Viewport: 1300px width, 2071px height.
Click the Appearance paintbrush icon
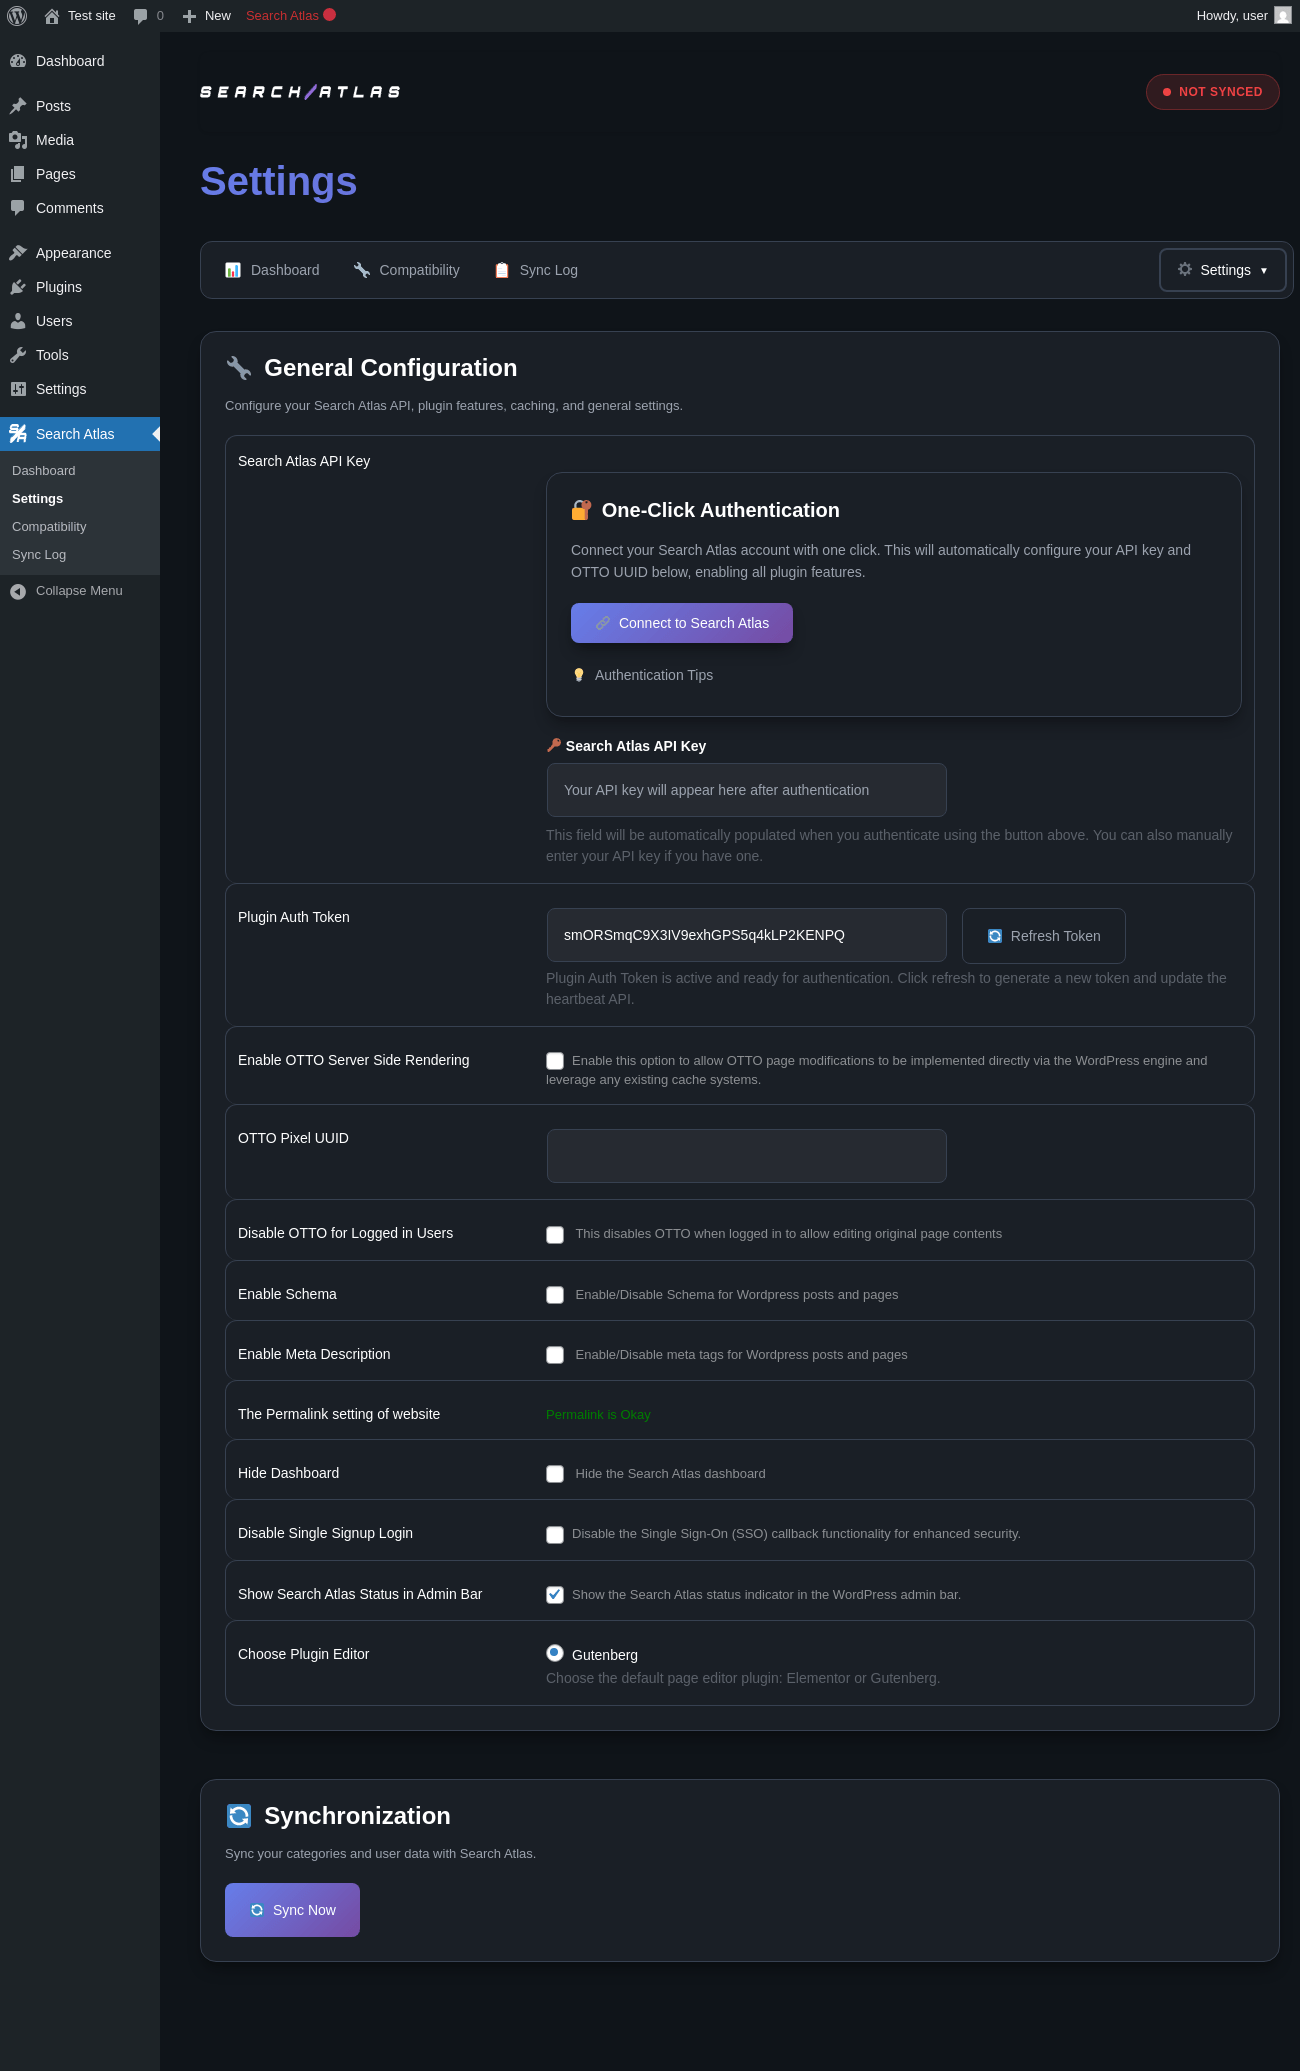tap(18, 253)
